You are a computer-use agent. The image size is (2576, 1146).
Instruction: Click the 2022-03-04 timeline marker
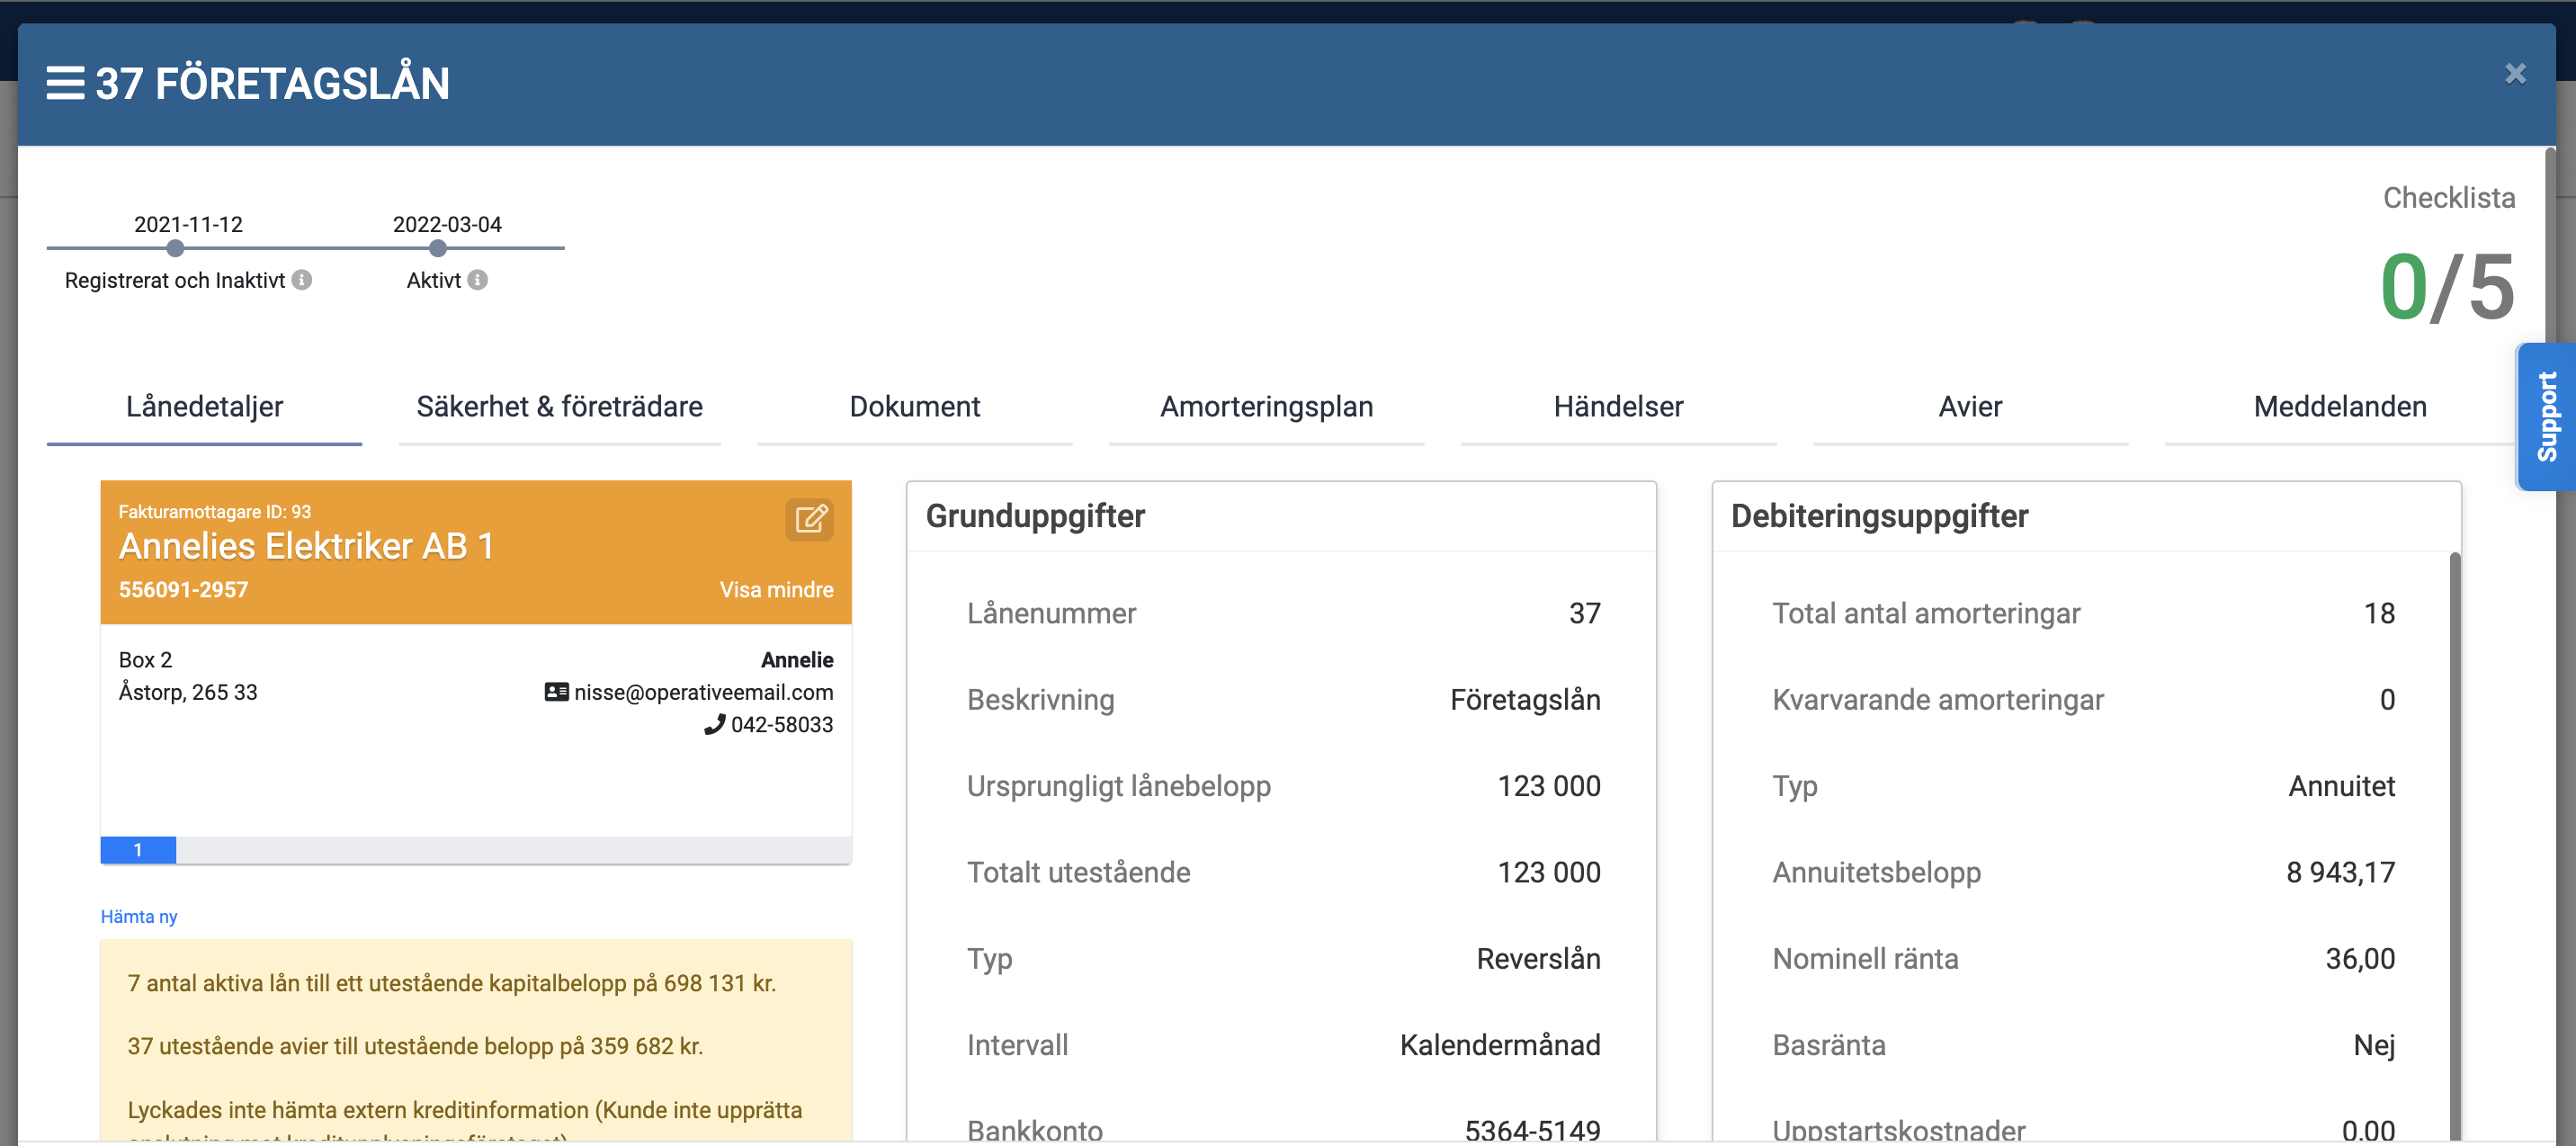[x=438, y=248]
